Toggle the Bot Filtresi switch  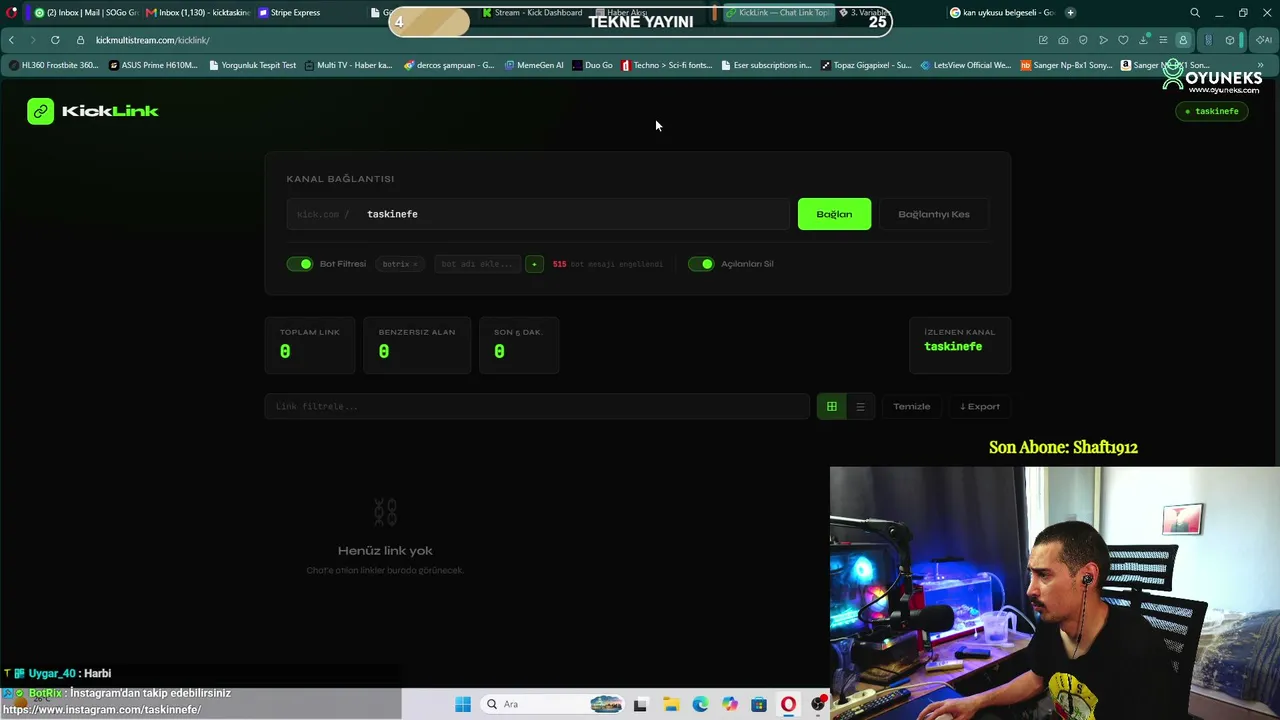point(300,264)
